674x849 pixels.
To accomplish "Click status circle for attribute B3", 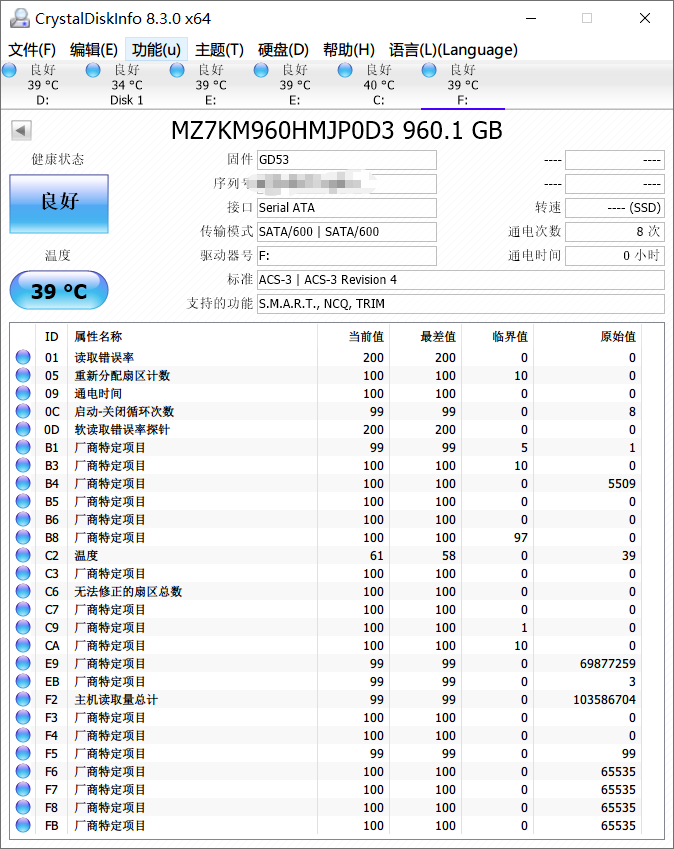I will [x=23, y=465].
